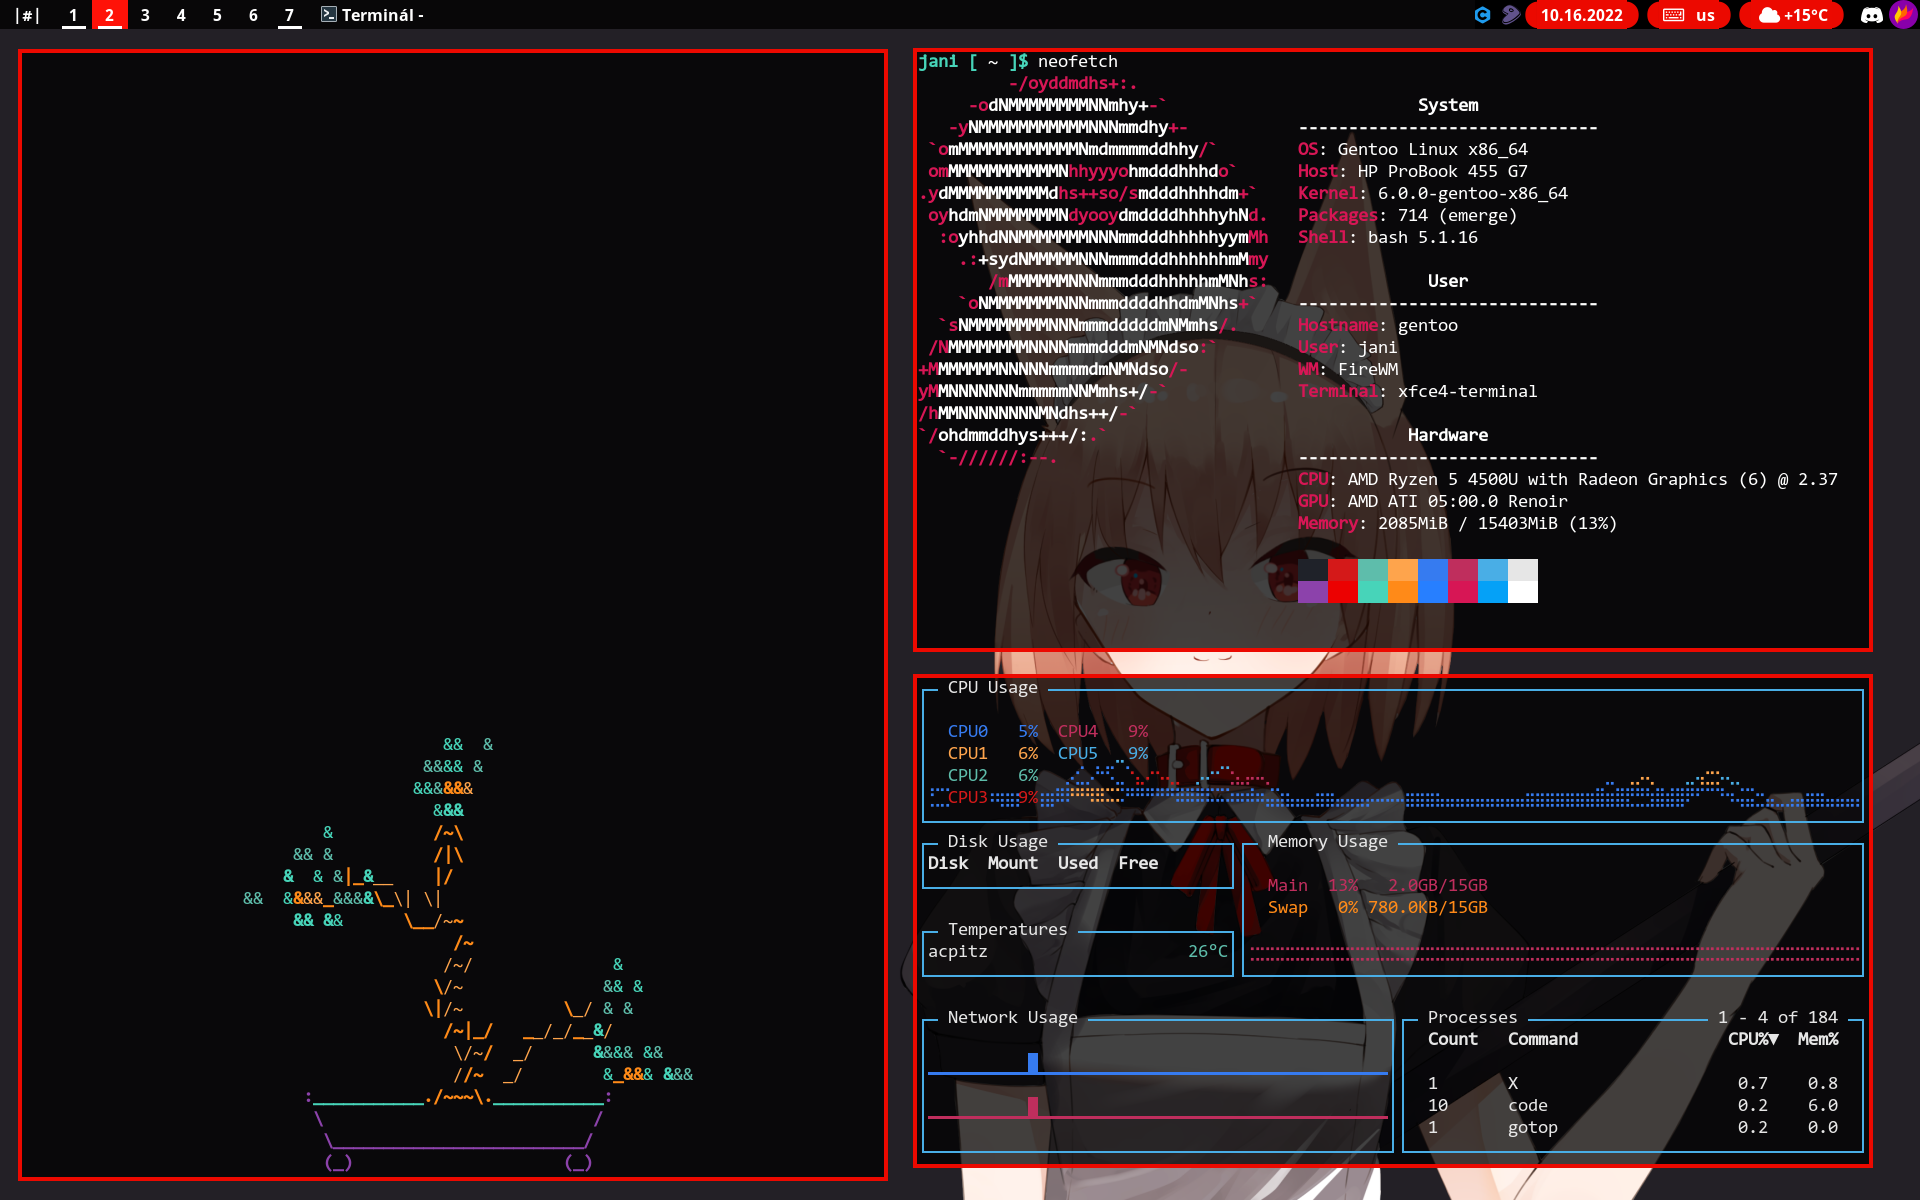Viewport: 1920px width, 1200px height.
Task: Click the keyboard layout icon
Action: pyautogui.click(x=1673, y=15)
